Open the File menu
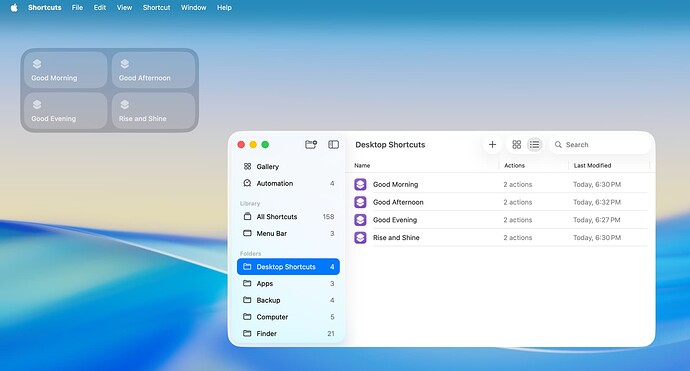Screen dimensions: 690x371 [x=77, y=7]
